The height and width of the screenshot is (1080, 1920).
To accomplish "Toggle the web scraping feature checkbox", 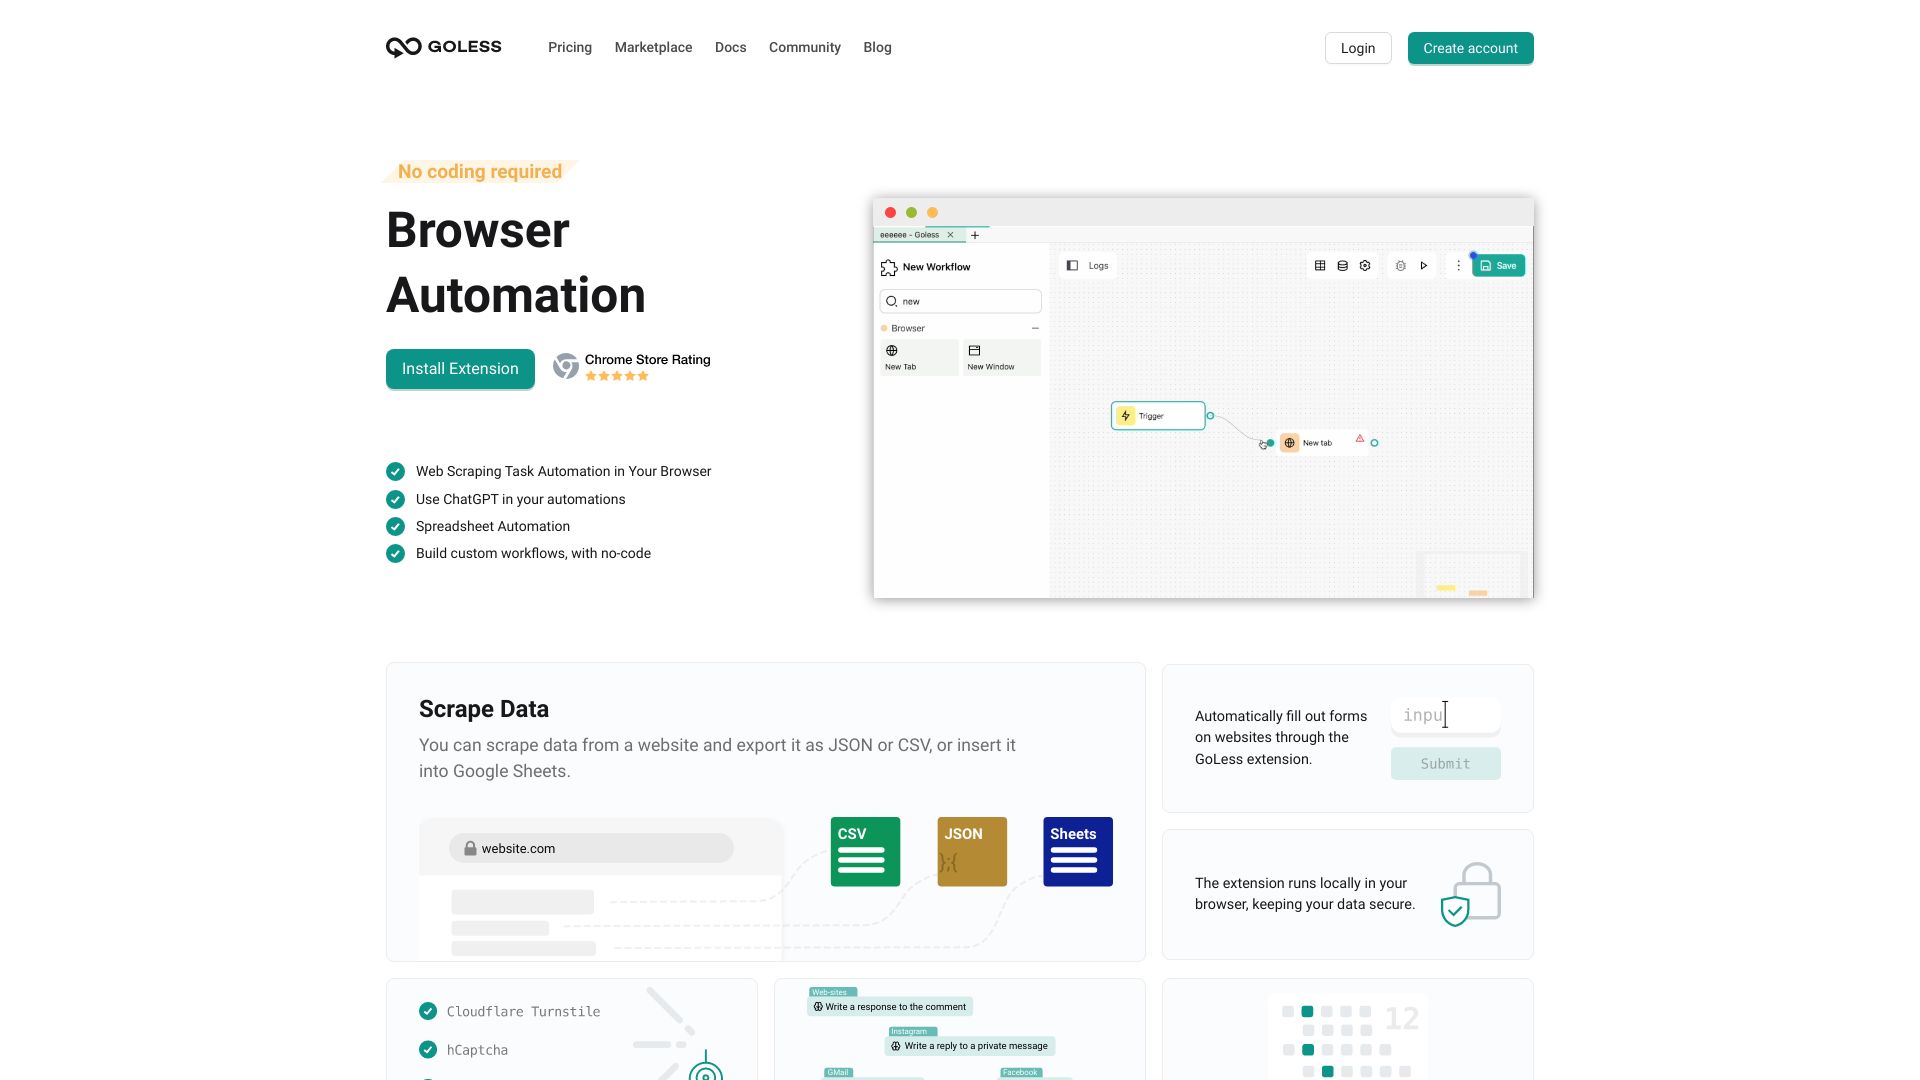I will [x=396, y=471].
